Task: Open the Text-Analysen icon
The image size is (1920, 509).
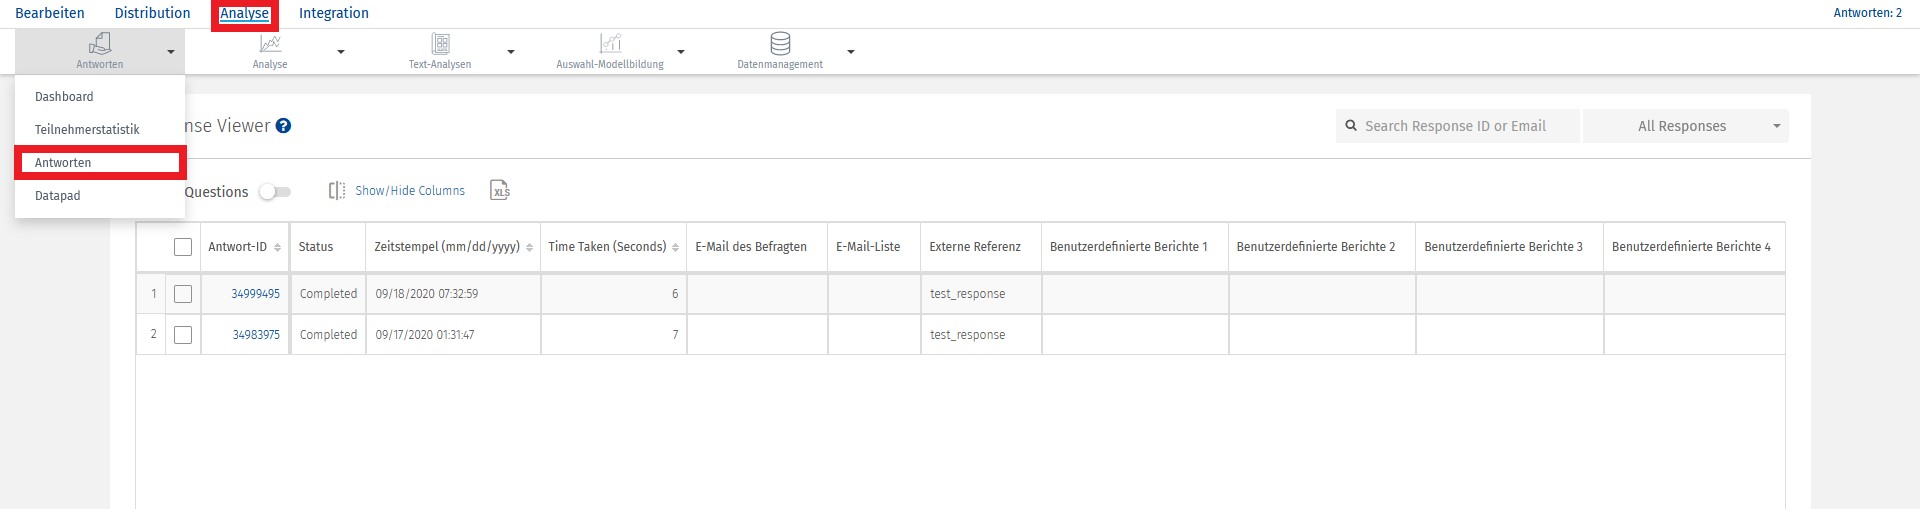Action: click(440, 43)
